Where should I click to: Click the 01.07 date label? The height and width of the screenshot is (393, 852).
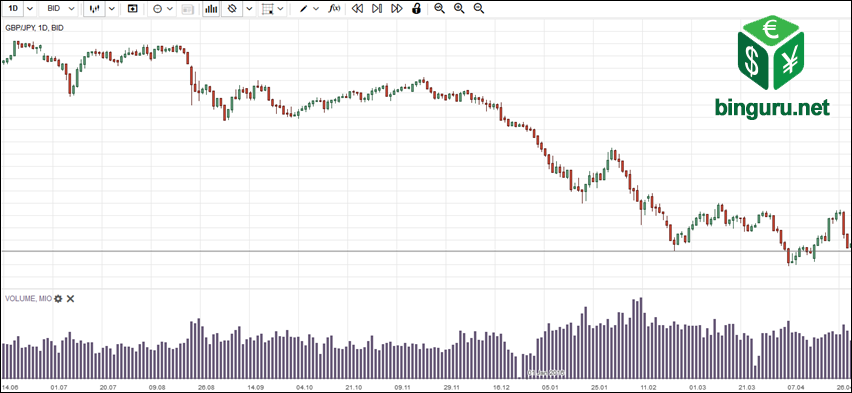58,387
